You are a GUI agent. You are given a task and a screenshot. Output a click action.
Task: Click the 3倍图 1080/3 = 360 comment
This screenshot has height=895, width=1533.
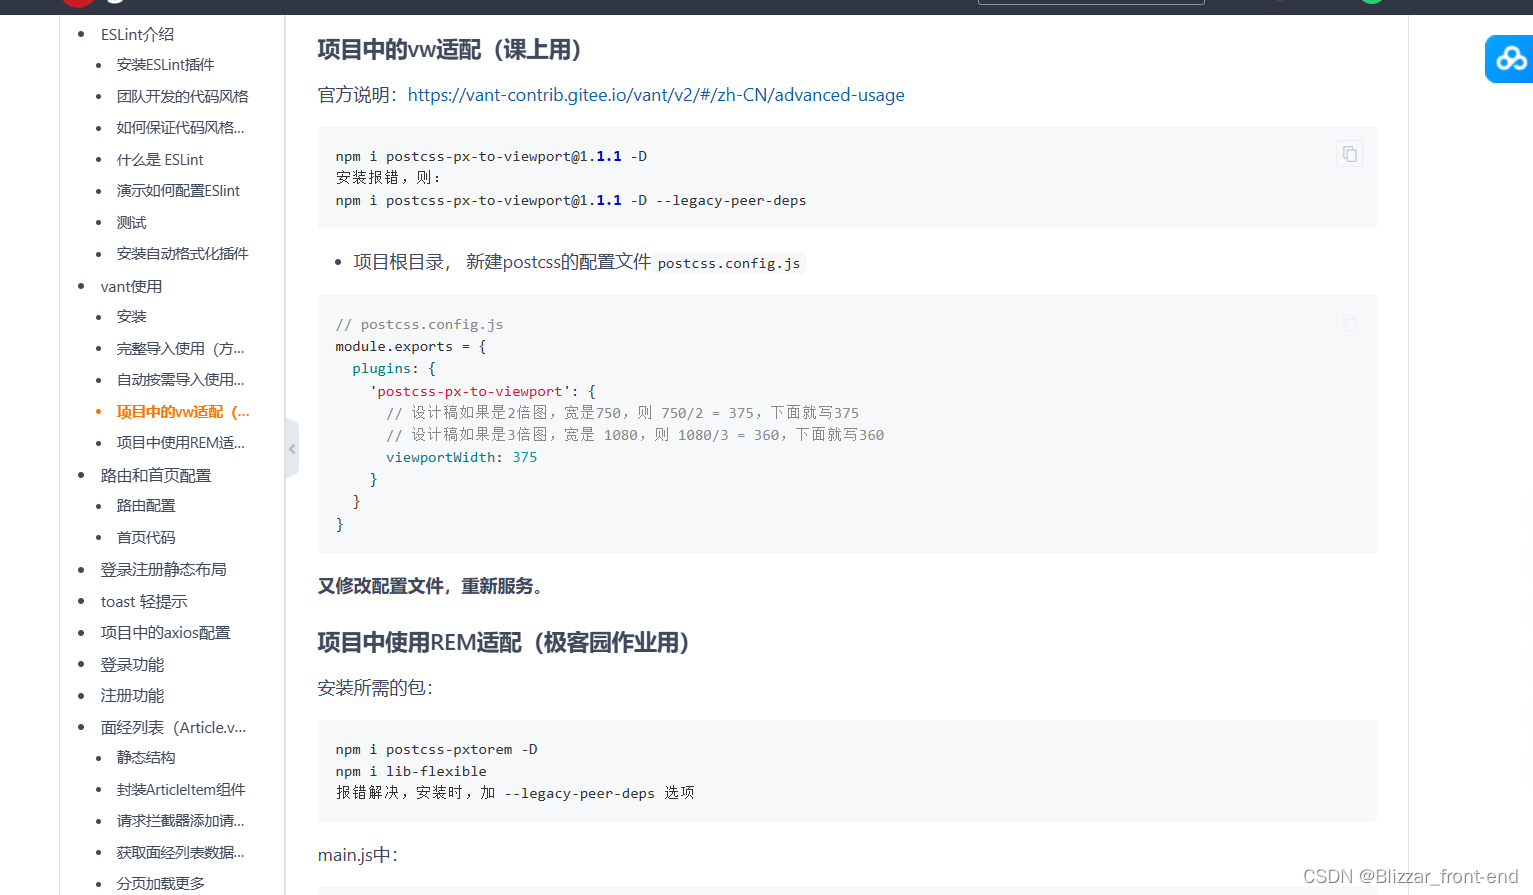click(635, 435)
